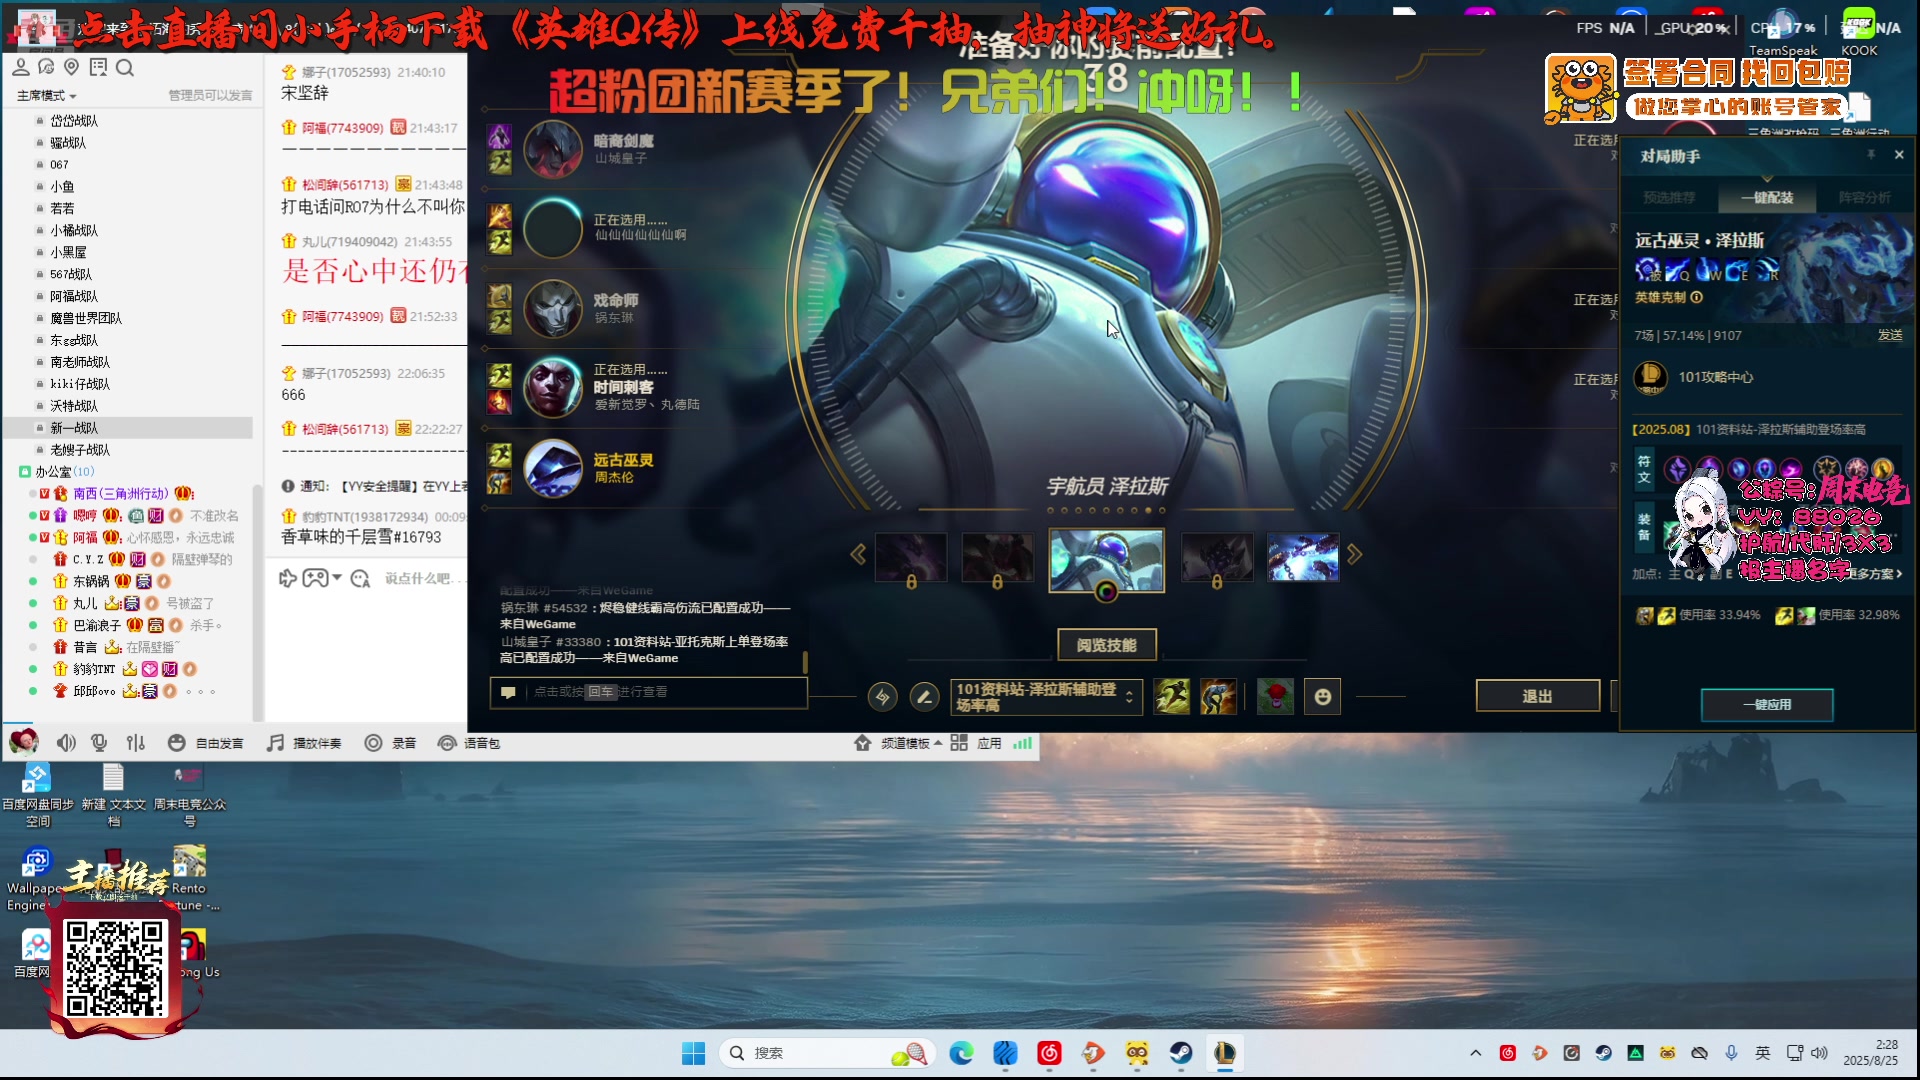The height and width of the screenshot is (1080, 1920).
Task: Open the channel list/note icon in YY toolbar
Action: tap(98, 67)
